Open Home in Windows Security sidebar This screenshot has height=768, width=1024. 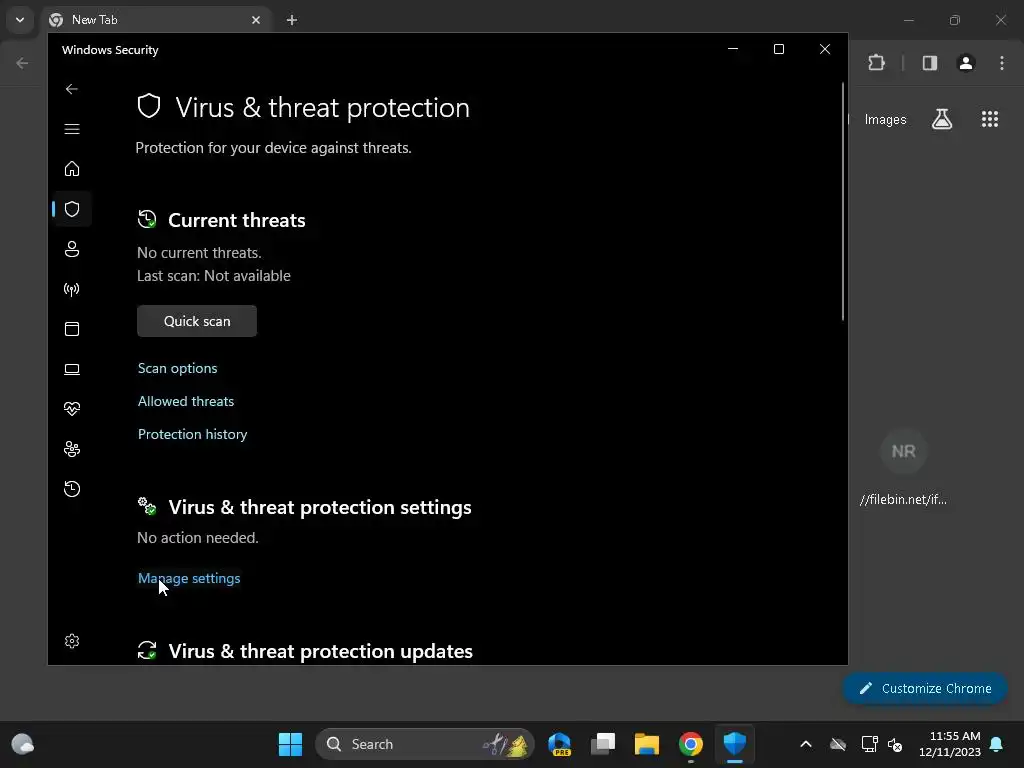(72, 168)
